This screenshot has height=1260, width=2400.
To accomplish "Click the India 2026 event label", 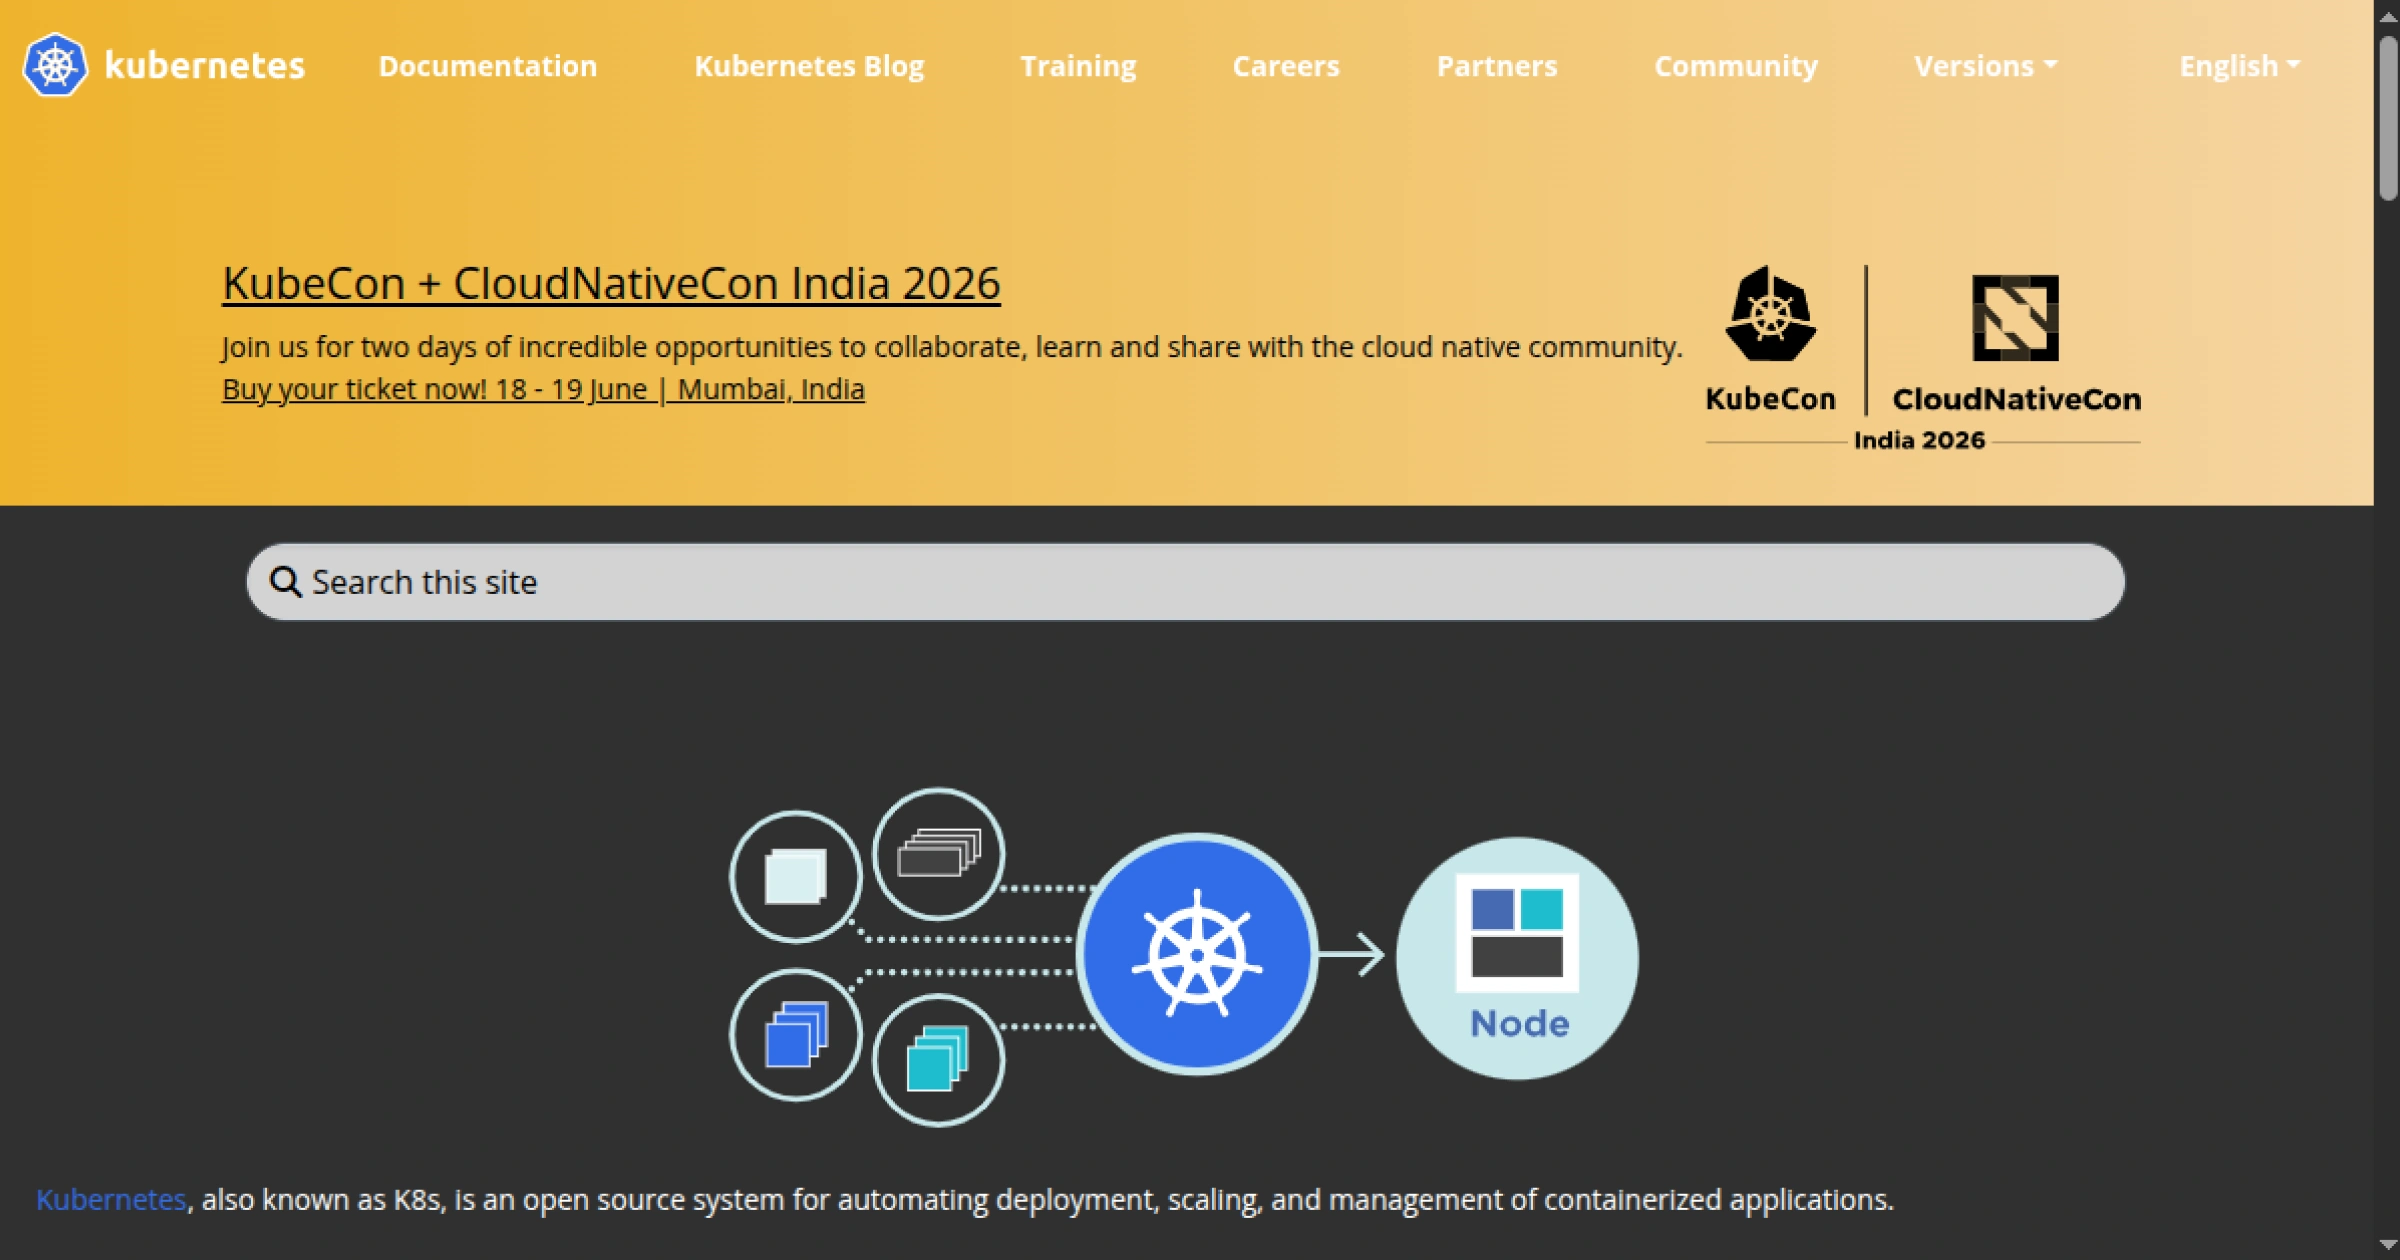I will point(1919,440).
